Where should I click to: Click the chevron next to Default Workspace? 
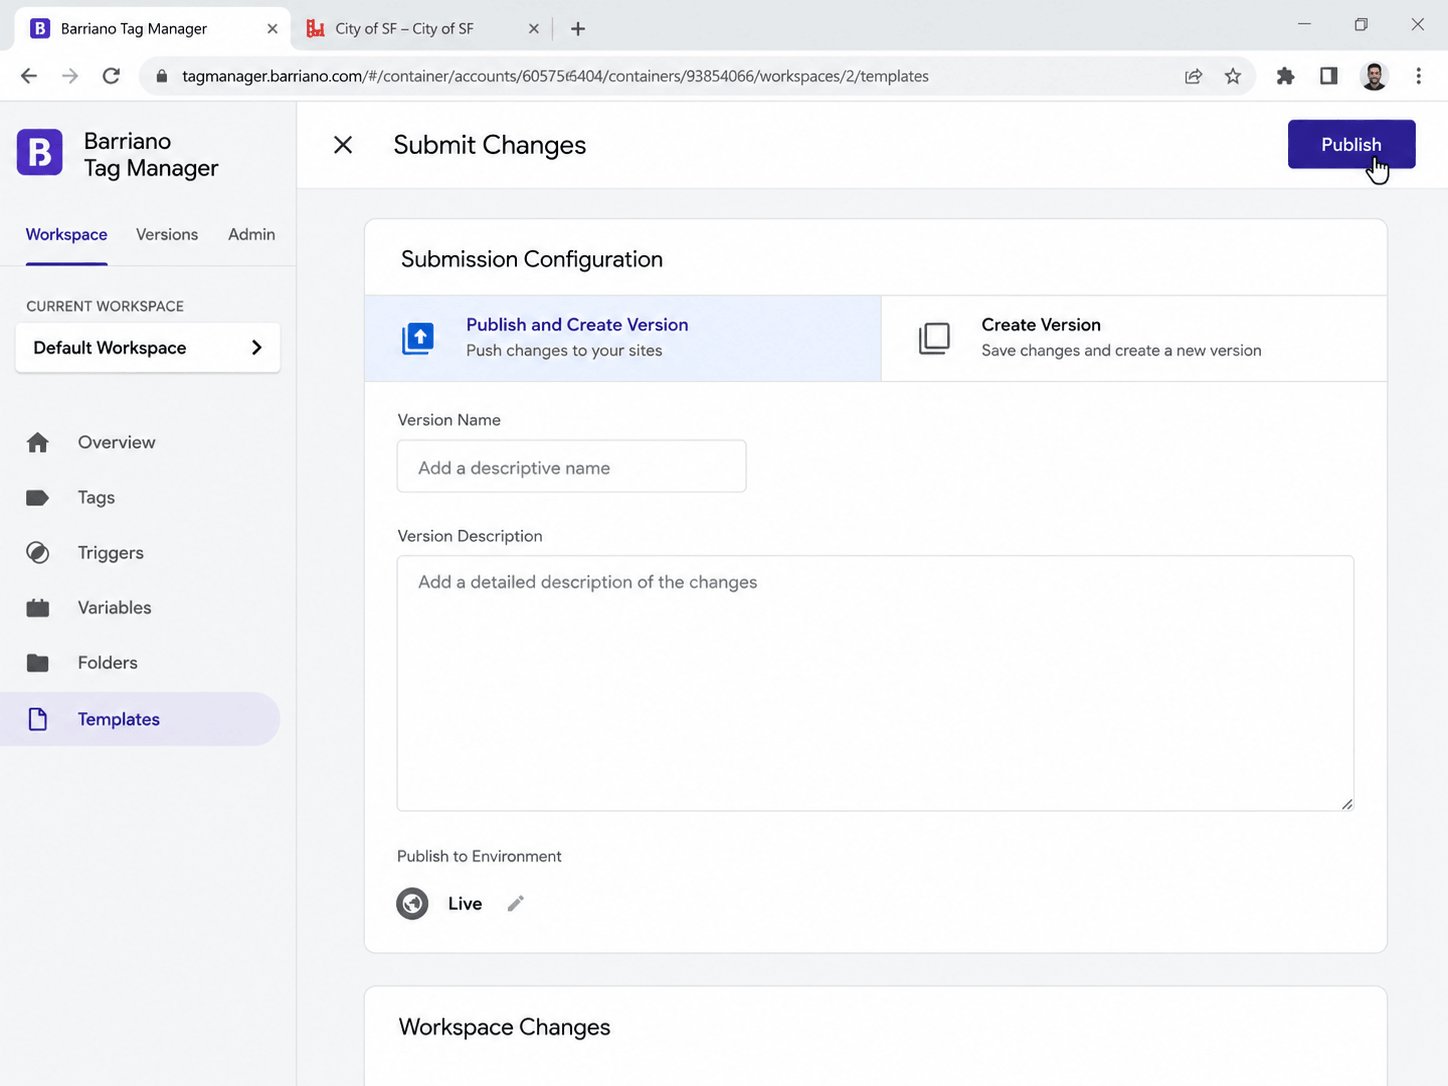click(x=257, y=347)
